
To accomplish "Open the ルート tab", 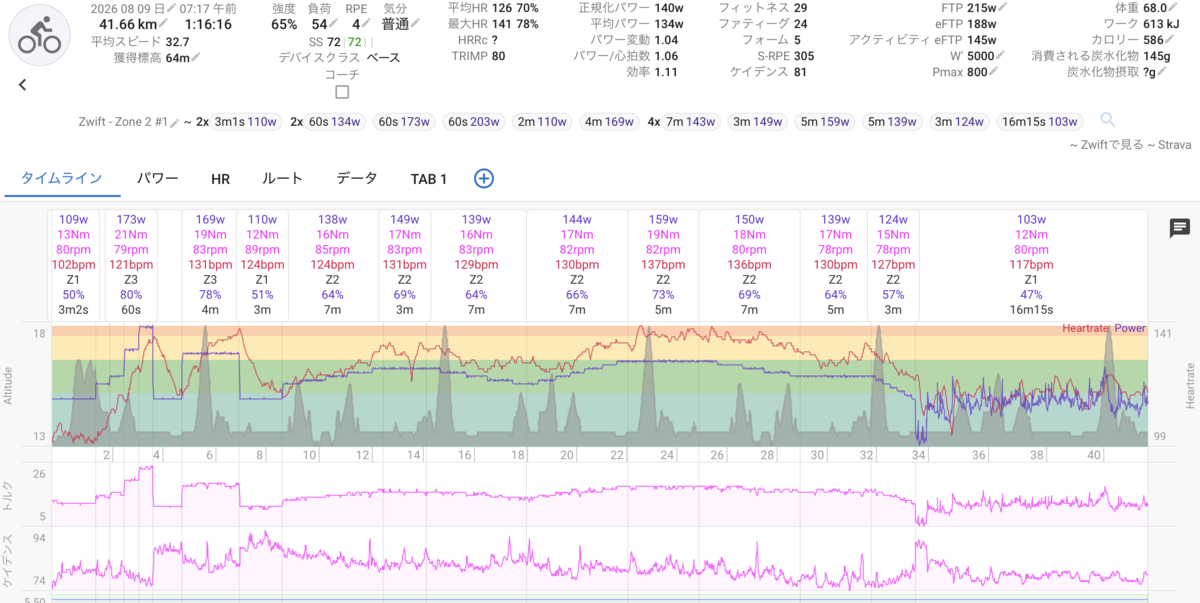I will tap(282, 179).
